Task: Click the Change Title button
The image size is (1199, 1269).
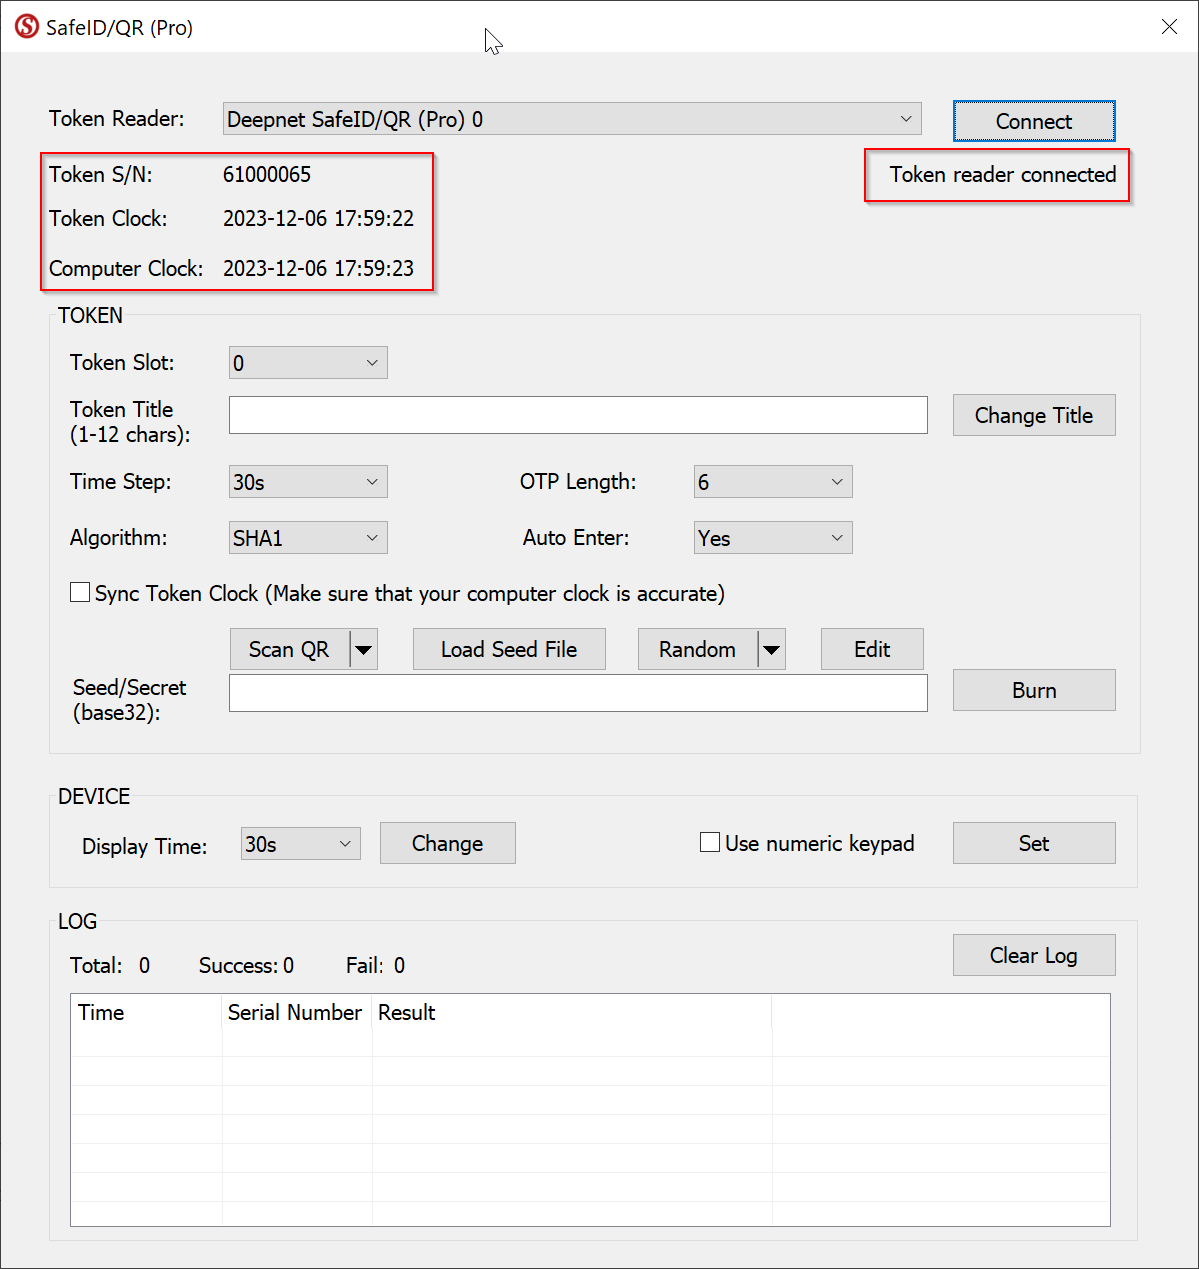Action: [x=1033, y=416]
